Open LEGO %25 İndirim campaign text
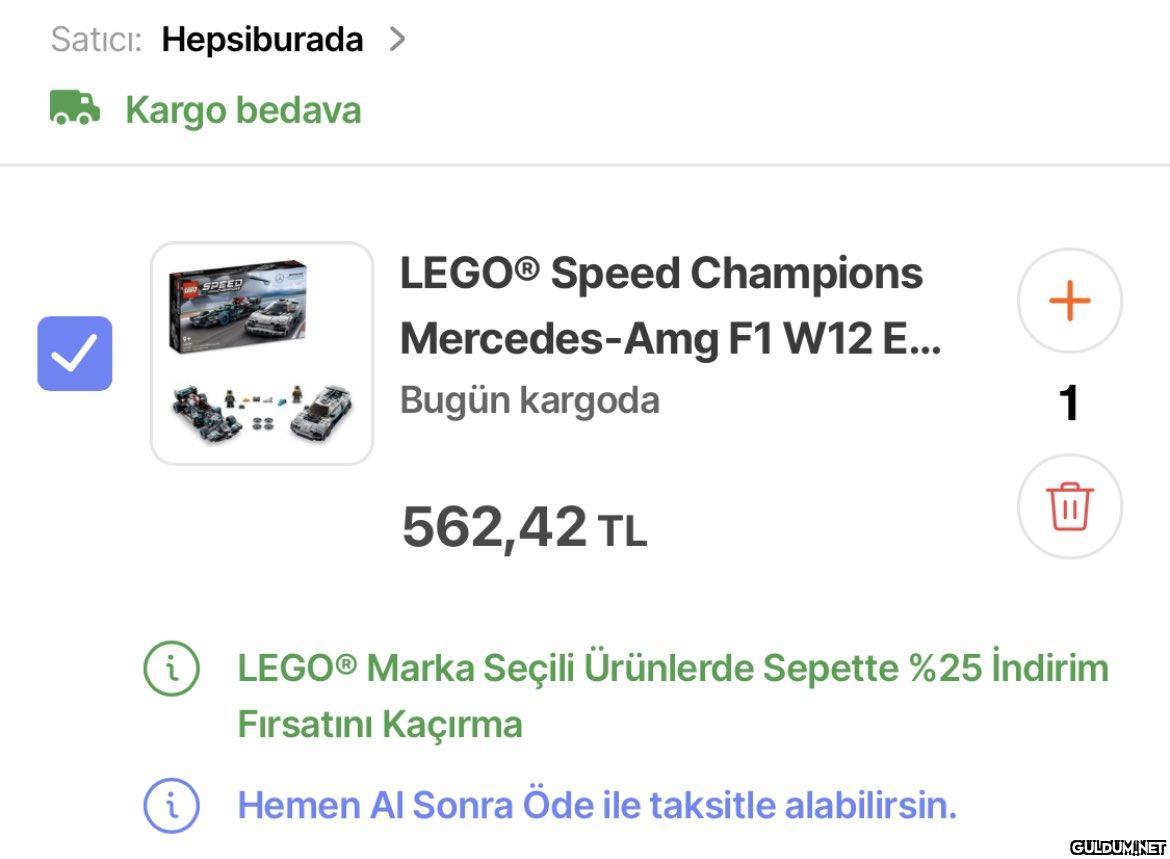Screen dimensions: 1170x859 [x=672, y=694]
